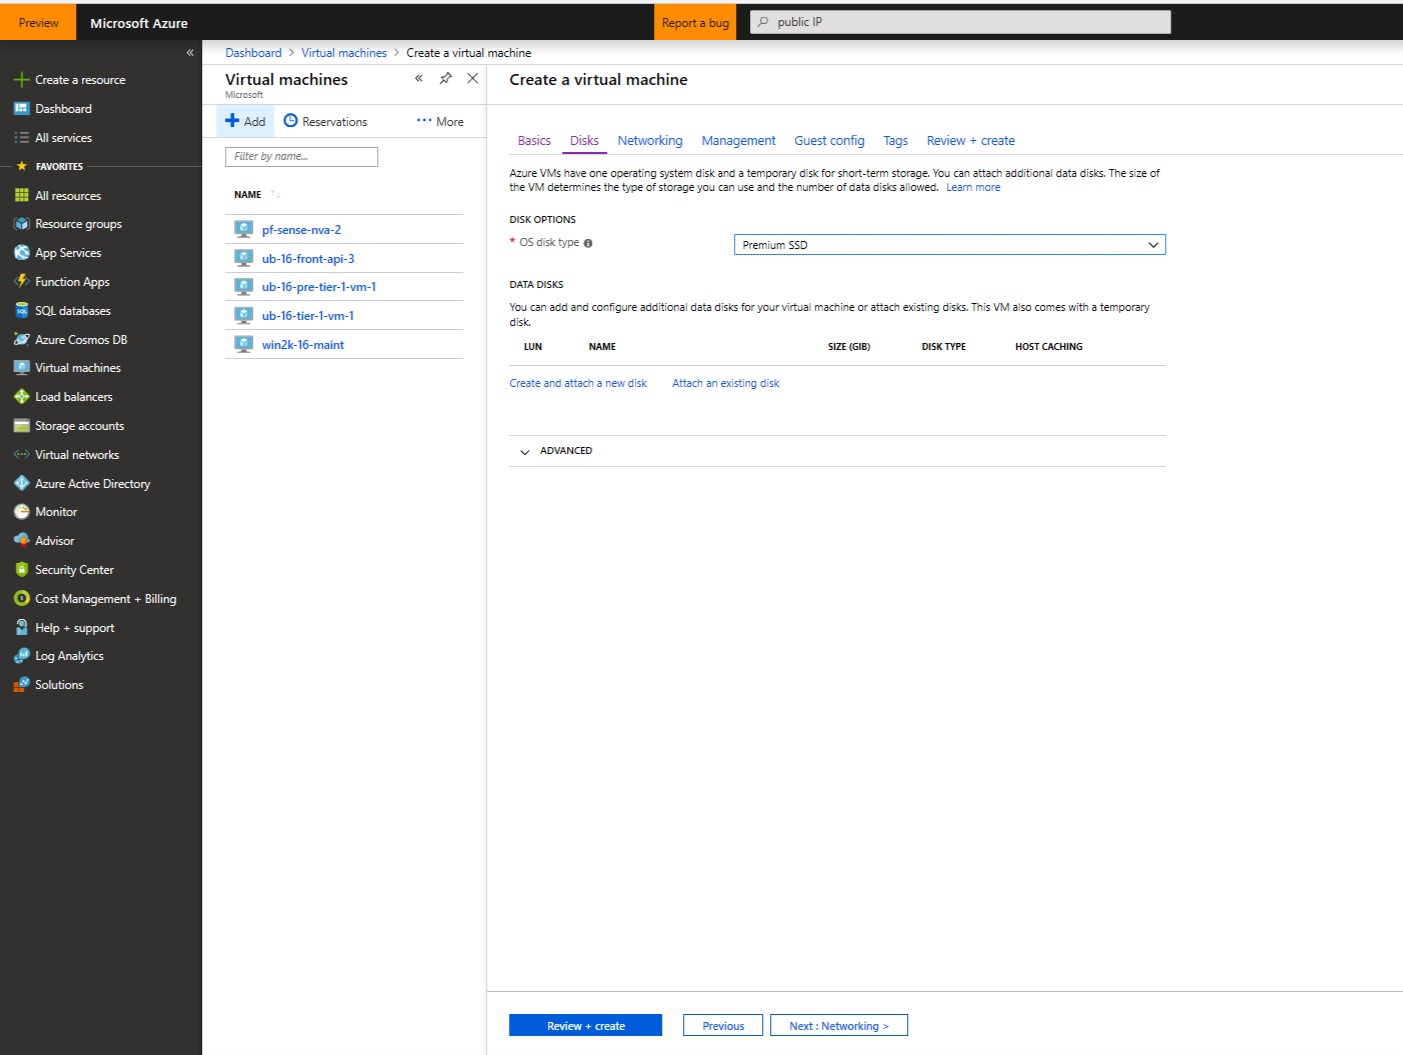
Task: Click the Solutions icon
Action: [21, 685]
